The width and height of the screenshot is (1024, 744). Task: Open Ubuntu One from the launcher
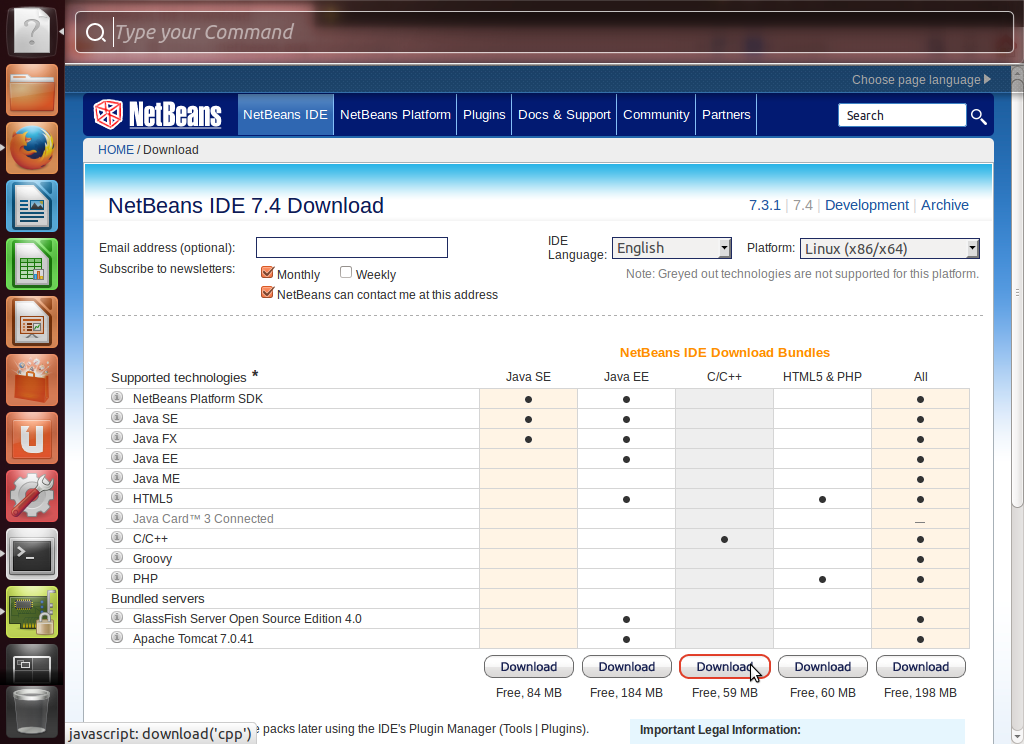(32, 438)
